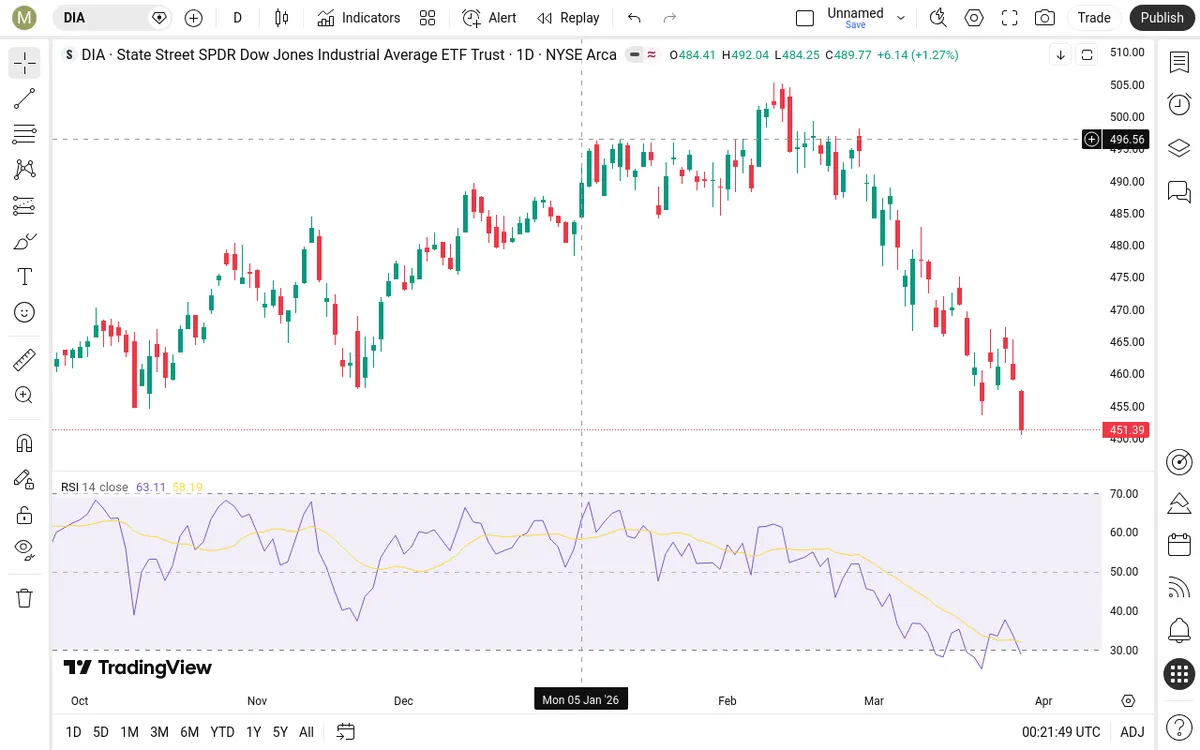Select the Text annotation tool
The width and height of the screenshot is (1200, 750).
(x=25, y=276)
